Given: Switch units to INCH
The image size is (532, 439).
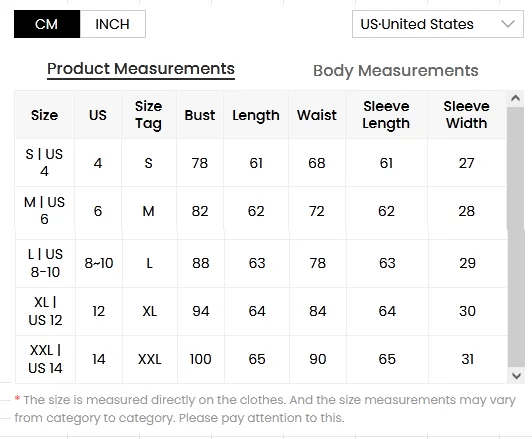Looking at the screenshot, I should point(113,24).
